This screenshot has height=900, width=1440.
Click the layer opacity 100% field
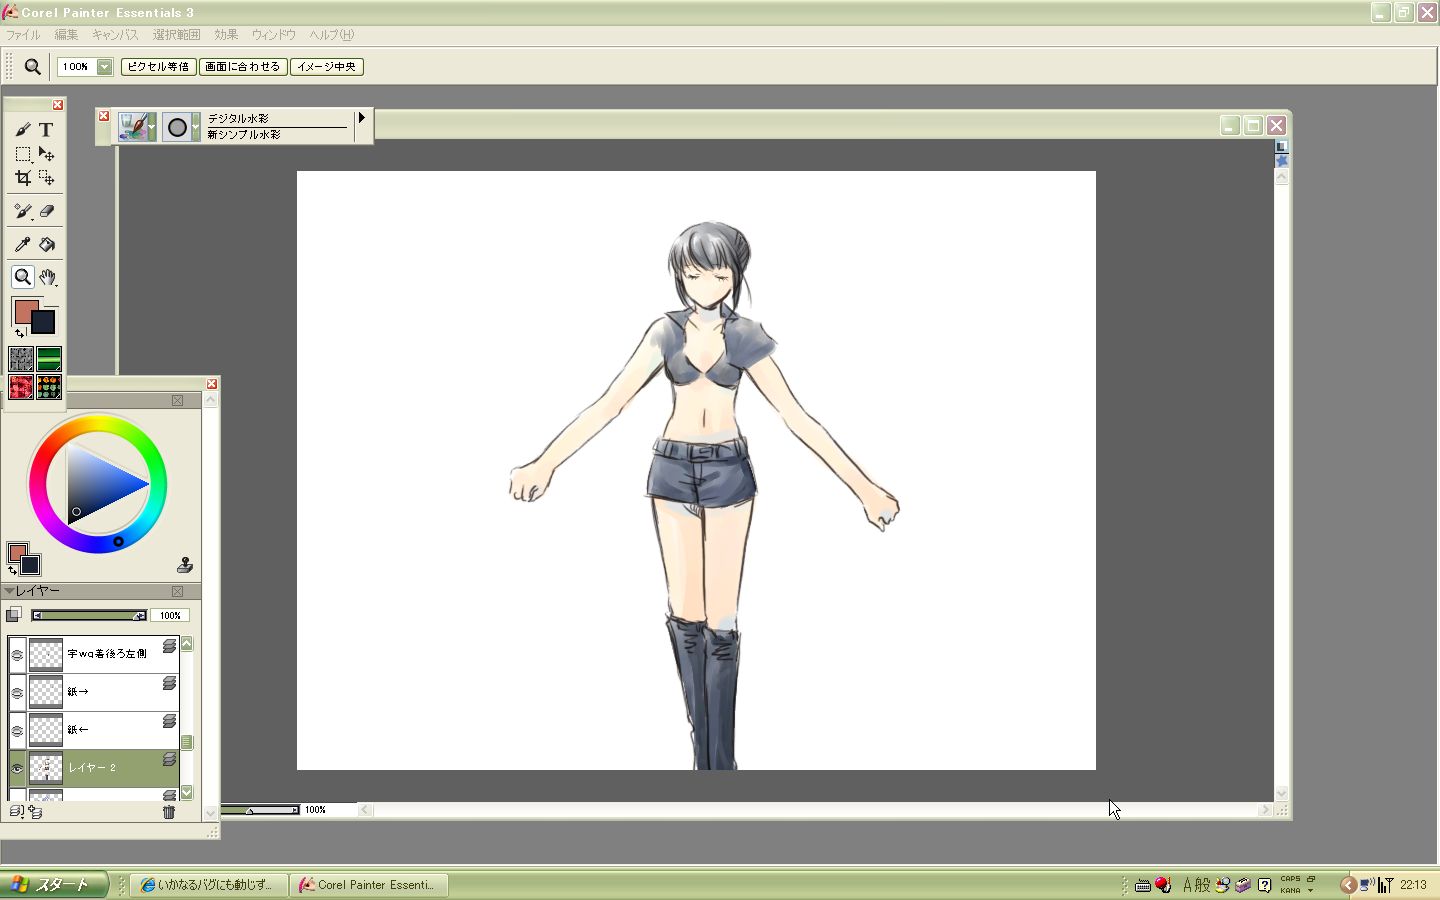[170, 615]
